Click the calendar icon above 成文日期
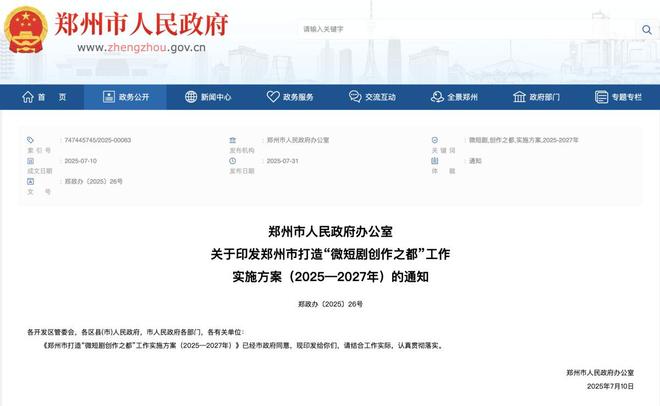The image size is (660, 406). 30,161
